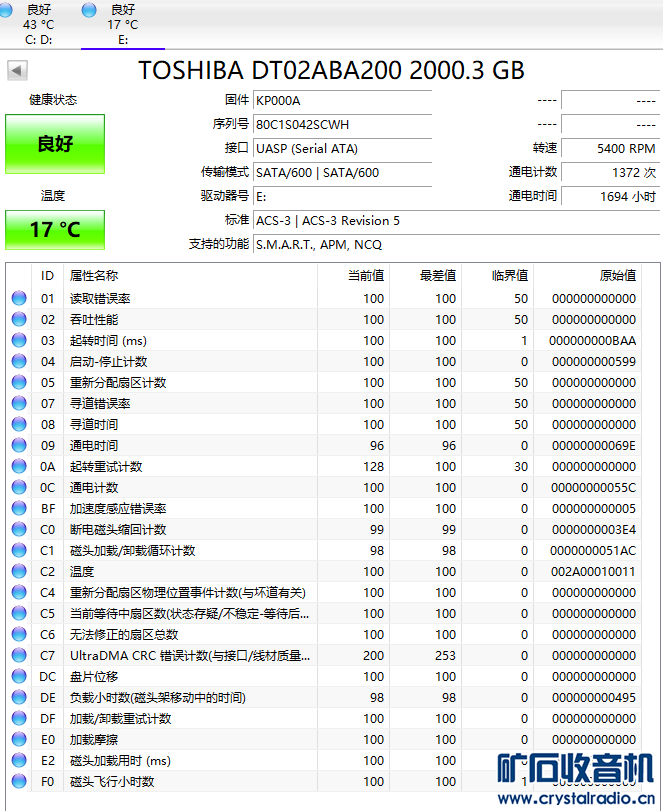Click the 临界值 column header
This screenshot has width=663, height=811.
point(497,276)
